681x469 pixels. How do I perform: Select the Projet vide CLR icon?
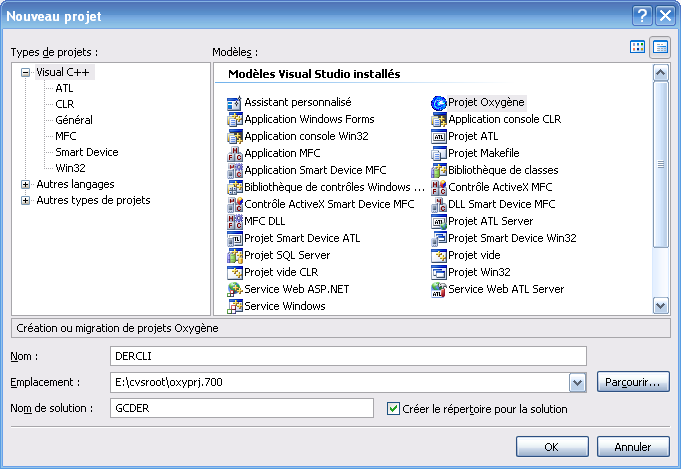pyautogui.click(x=235, y=272)
